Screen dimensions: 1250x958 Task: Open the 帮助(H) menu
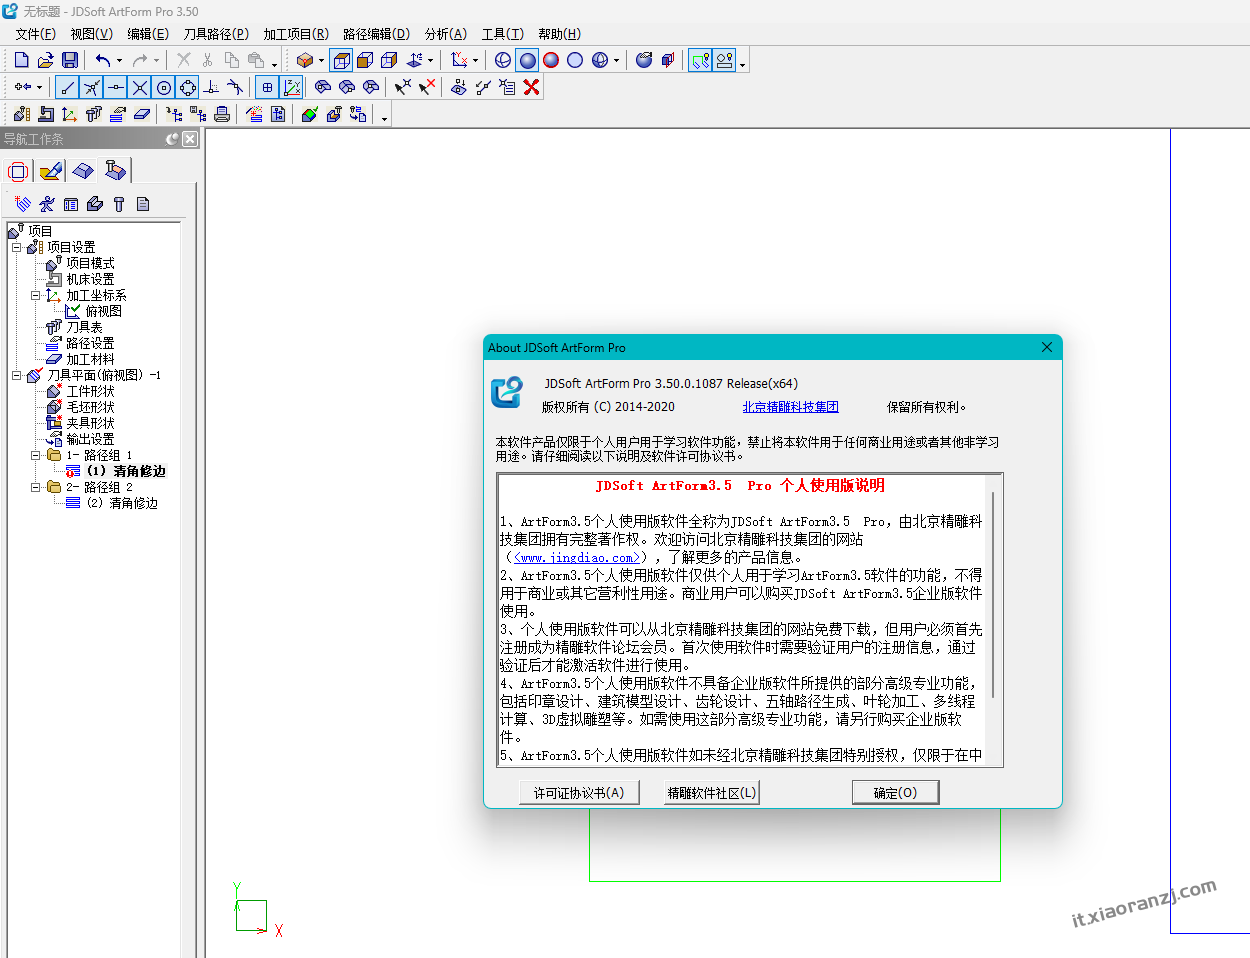pos(559,34)
